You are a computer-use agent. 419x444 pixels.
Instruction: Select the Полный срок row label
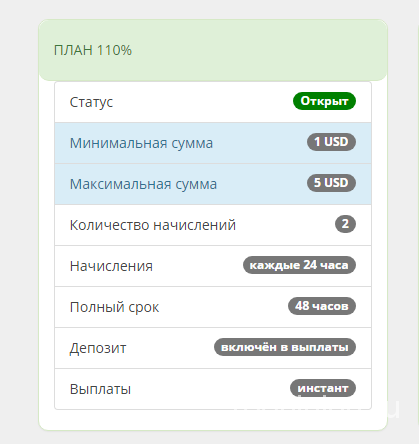click(114, 307)
